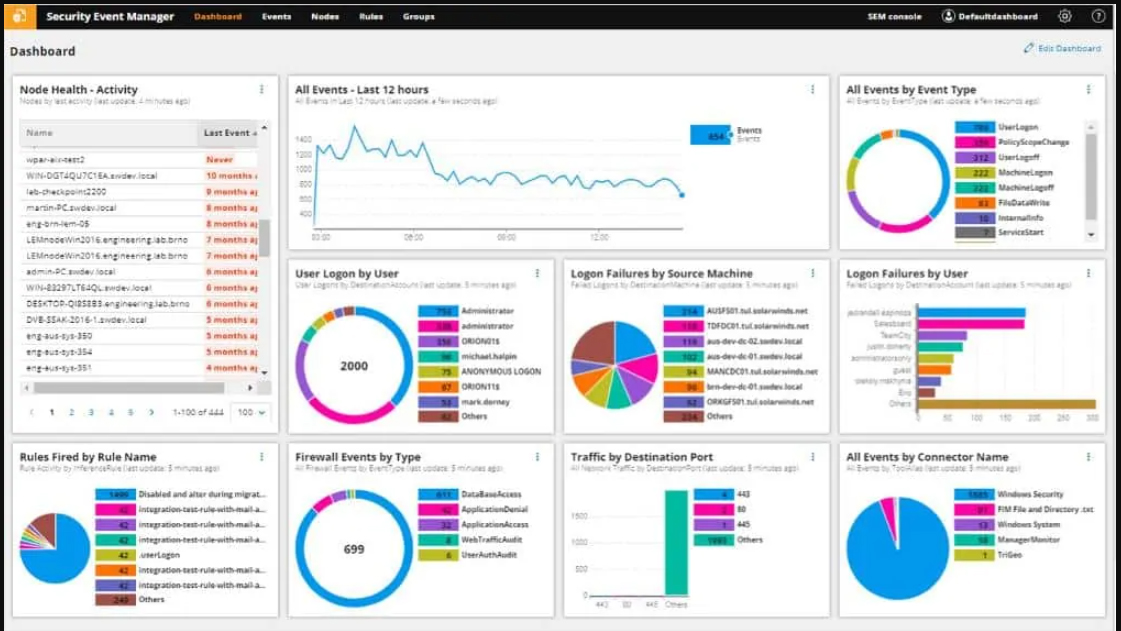Open the Groups tab
The width and height of the screenshot is (1121, 631).
coord(418,16)
